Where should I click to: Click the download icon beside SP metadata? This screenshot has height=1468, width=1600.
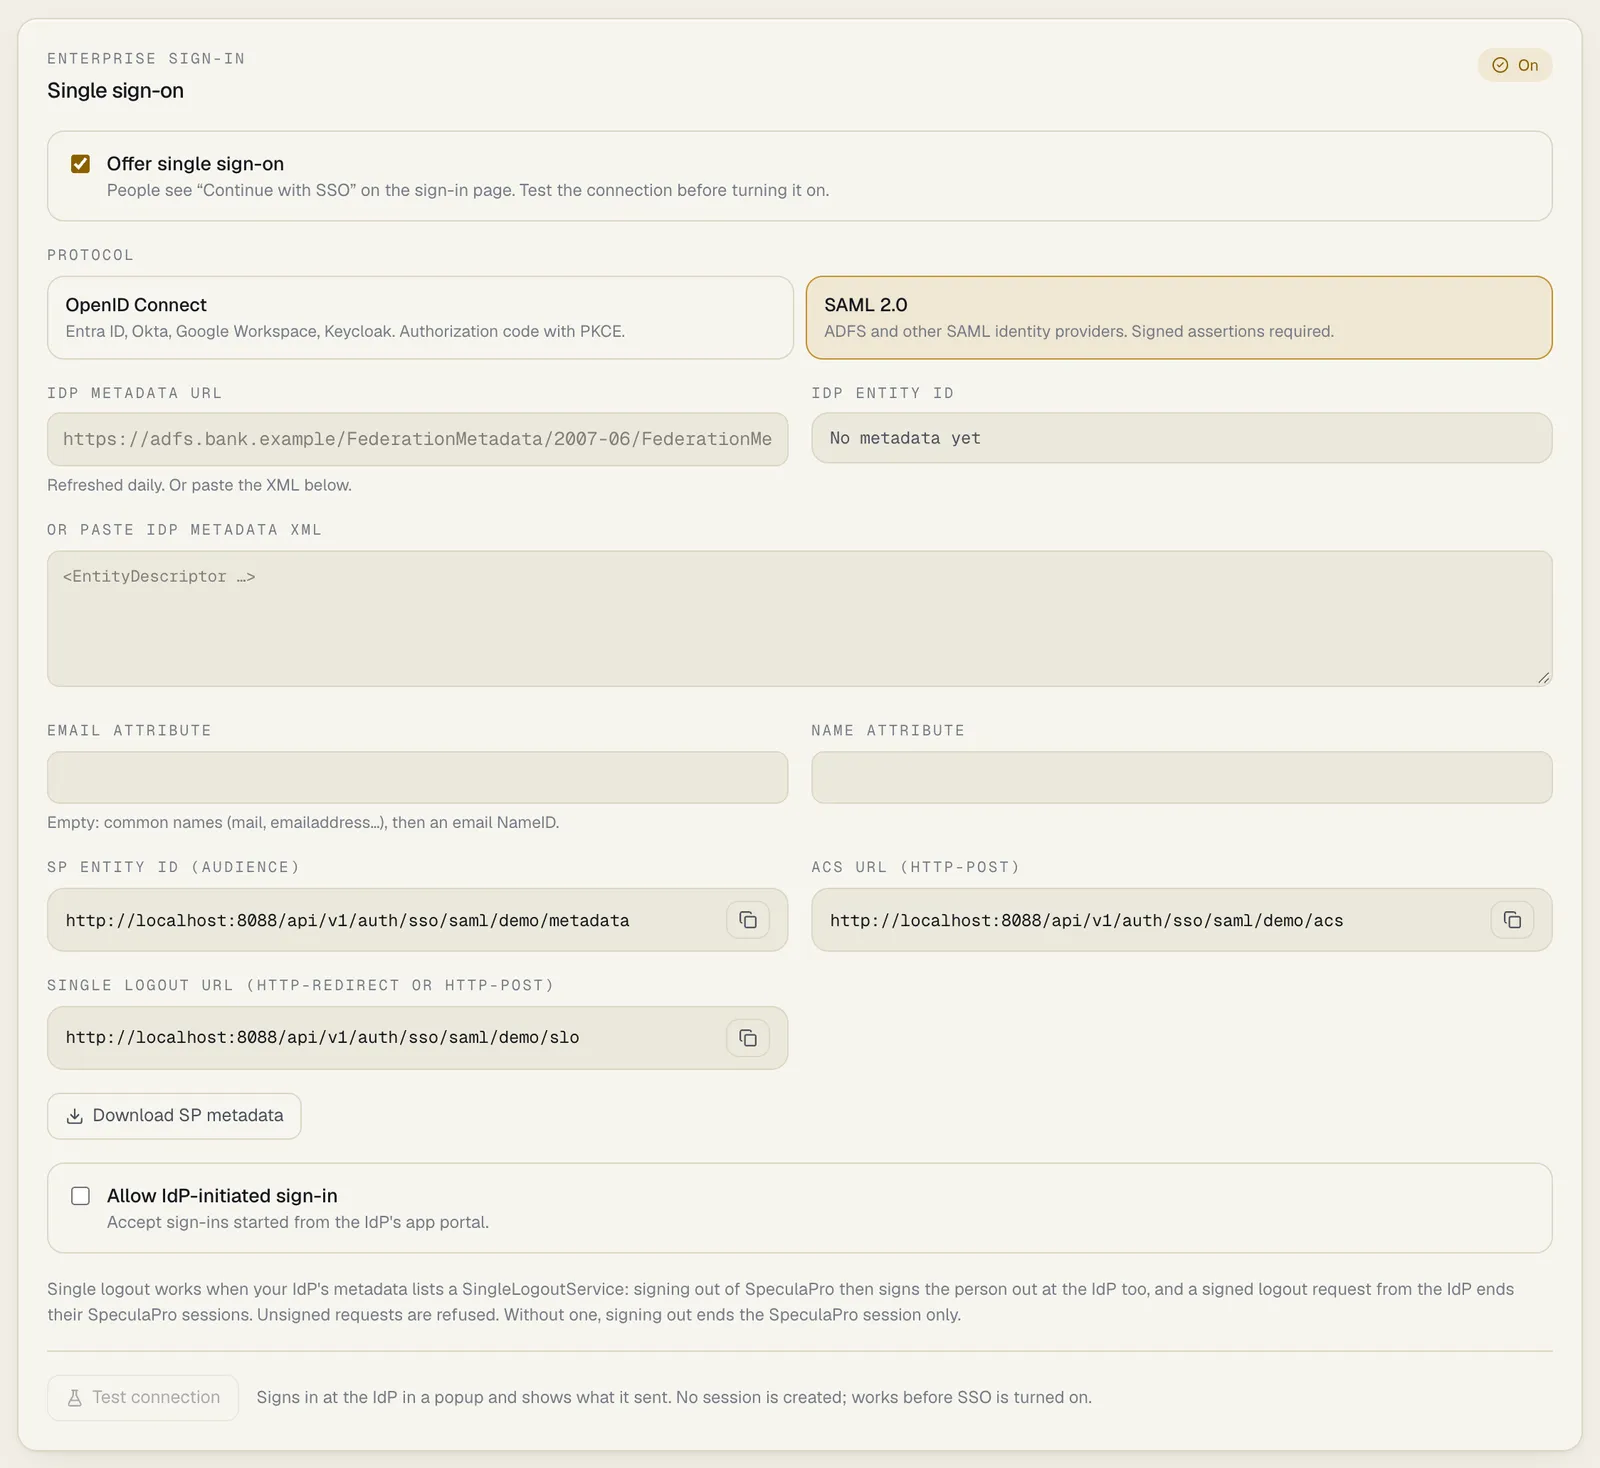tap(74, 1116)
